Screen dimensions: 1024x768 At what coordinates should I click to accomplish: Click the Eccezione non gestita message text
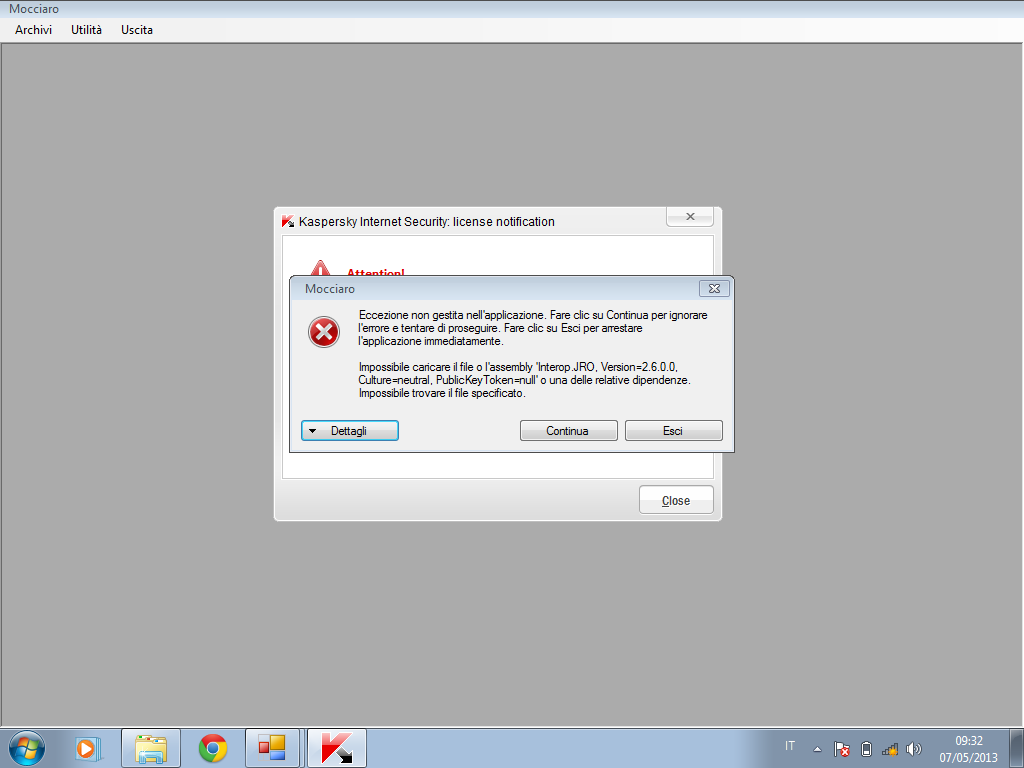click(533, 328)
